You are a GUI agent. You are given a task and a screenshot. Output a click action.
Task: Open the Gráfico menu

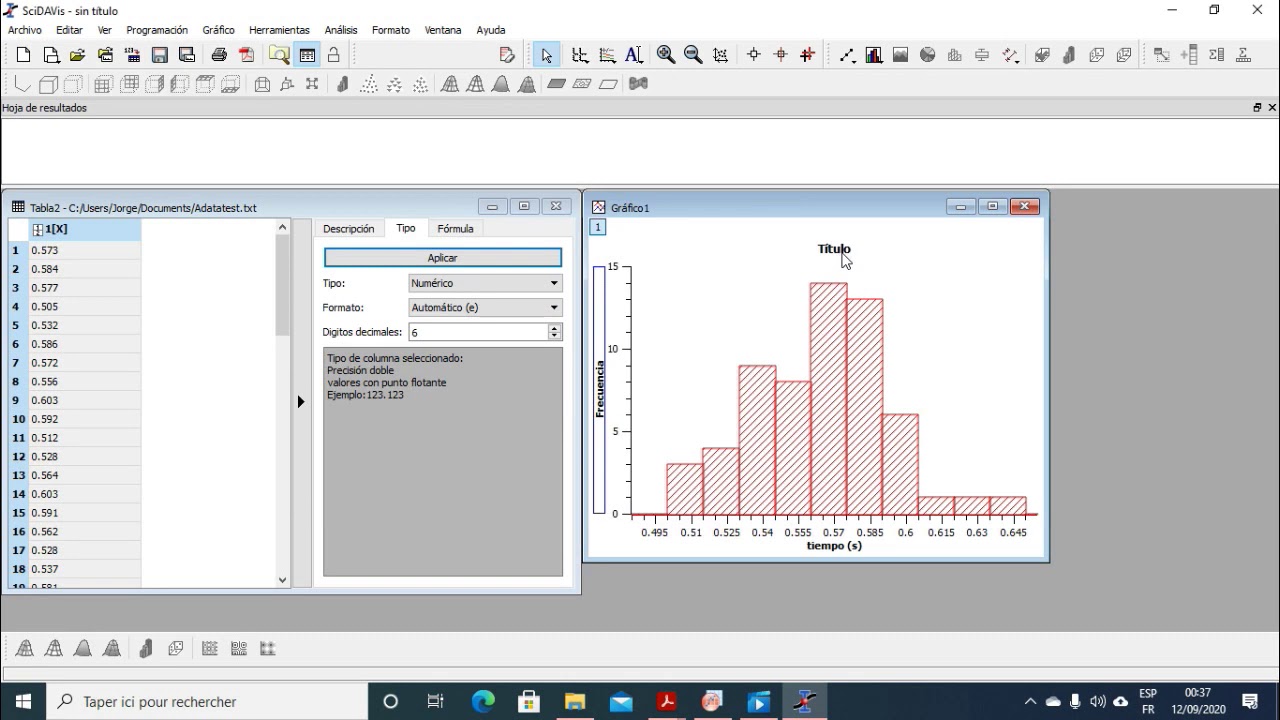218,30
